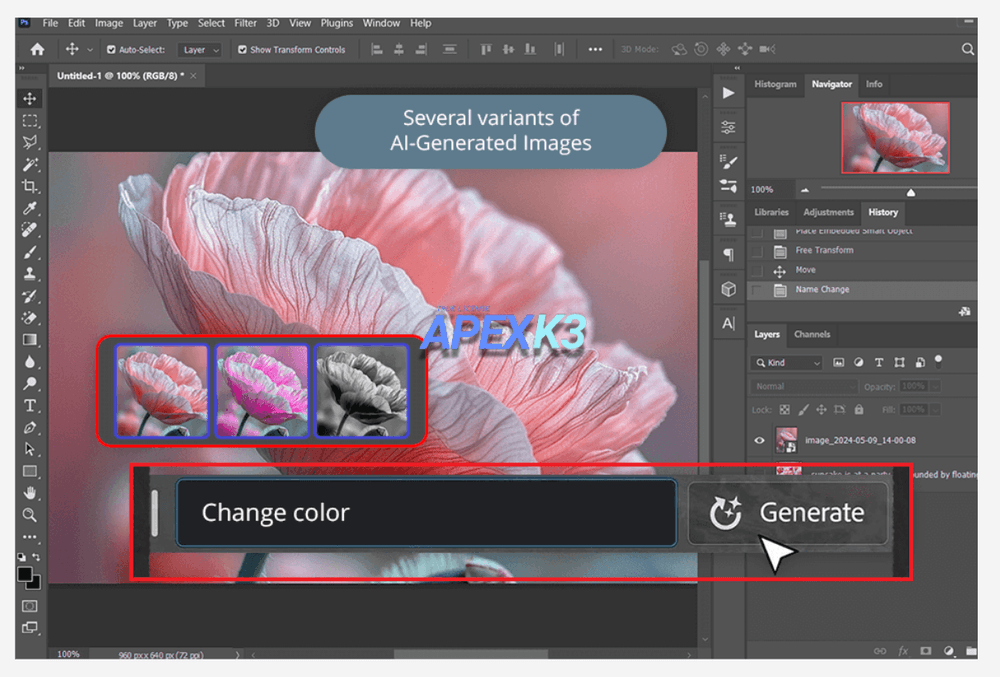Expand the Normal blend mode dropdown

(x=805, y=386)
